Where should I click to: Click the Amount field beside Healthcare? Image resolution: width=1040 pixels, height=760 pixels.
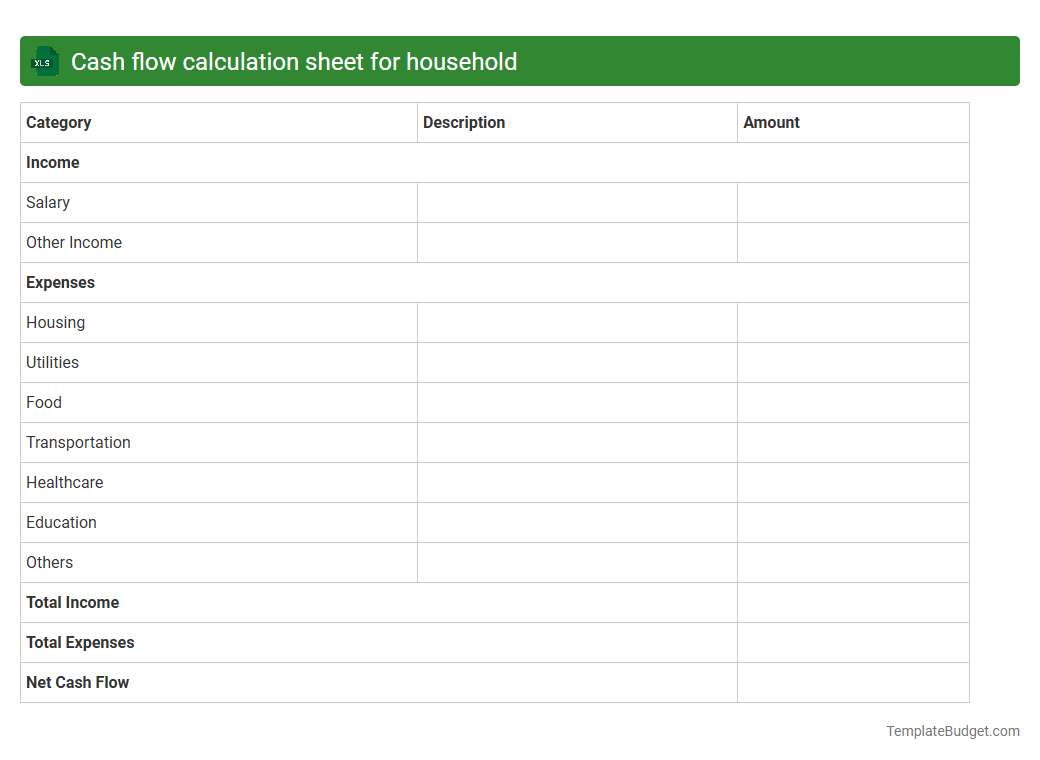pyautogui.click(x=852, y=482)
